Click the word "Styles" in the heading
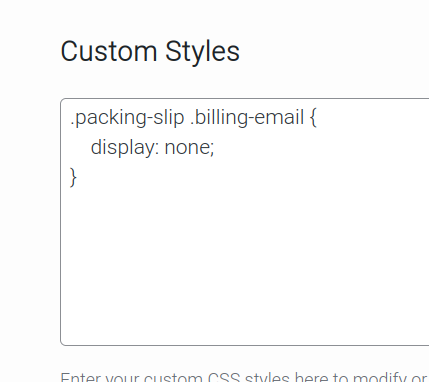 (202, 52)
